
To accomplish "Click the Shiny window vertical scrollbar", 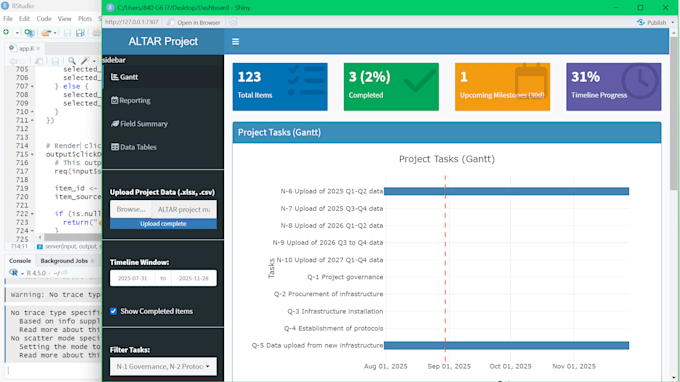I will tap(673, 113).
